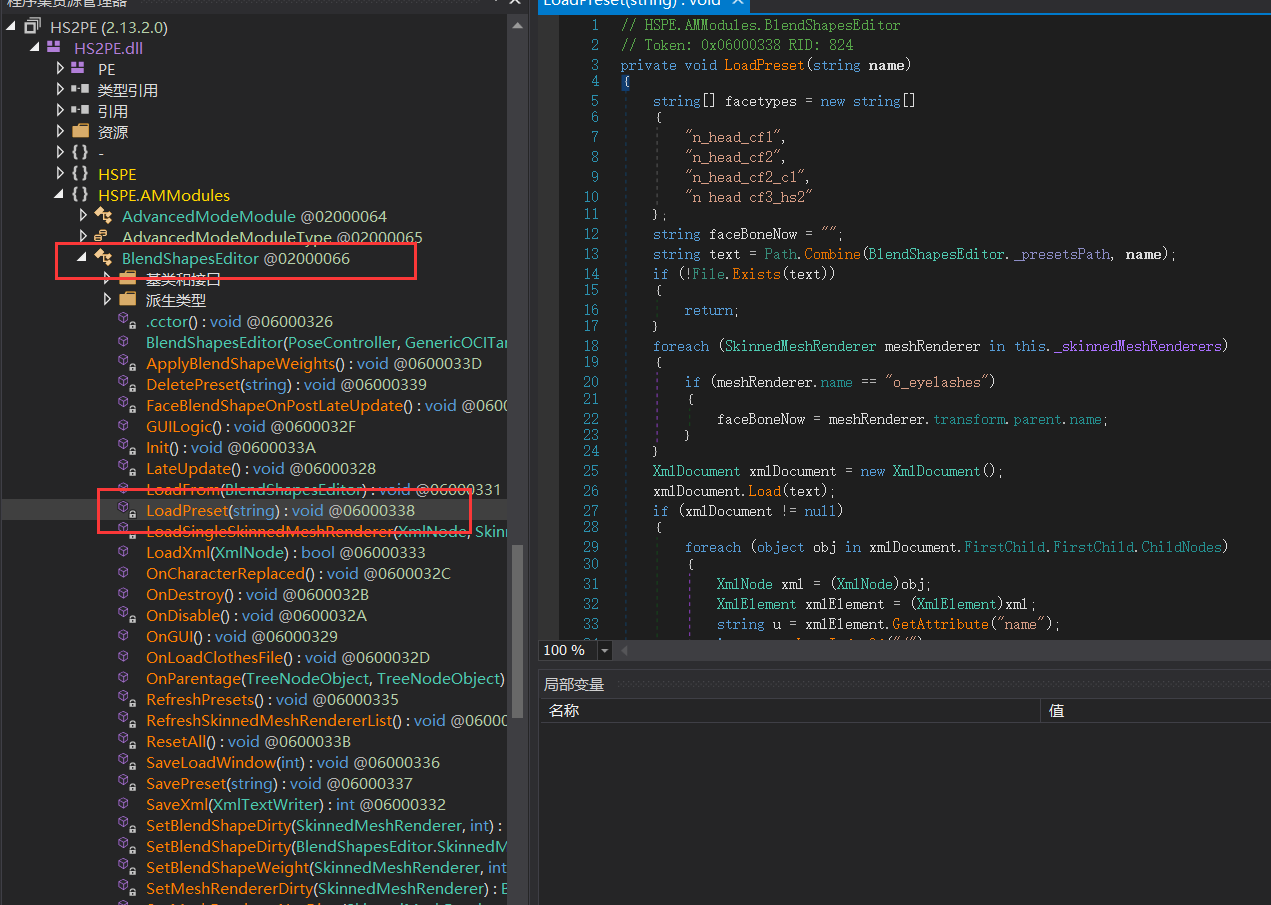Open the 100% zoom level dropdown
Screen dimensions: 1271x905
[604, 650]
